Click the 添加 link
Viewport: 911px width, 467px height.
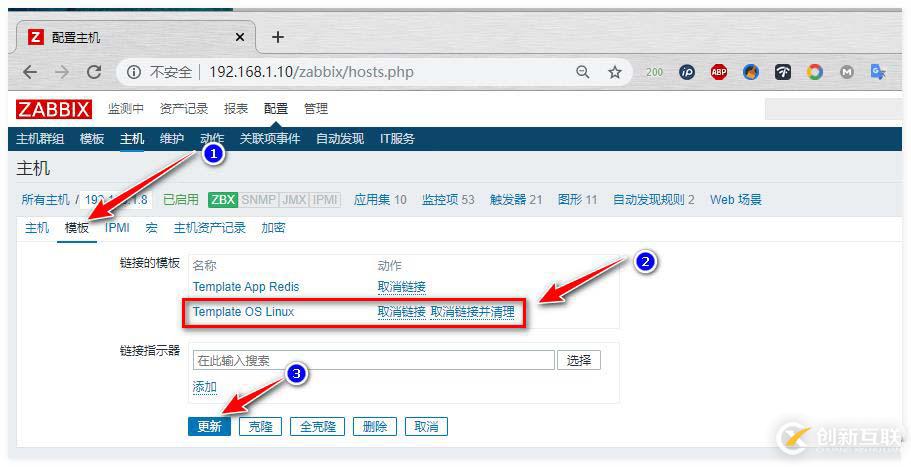[205, 387]
